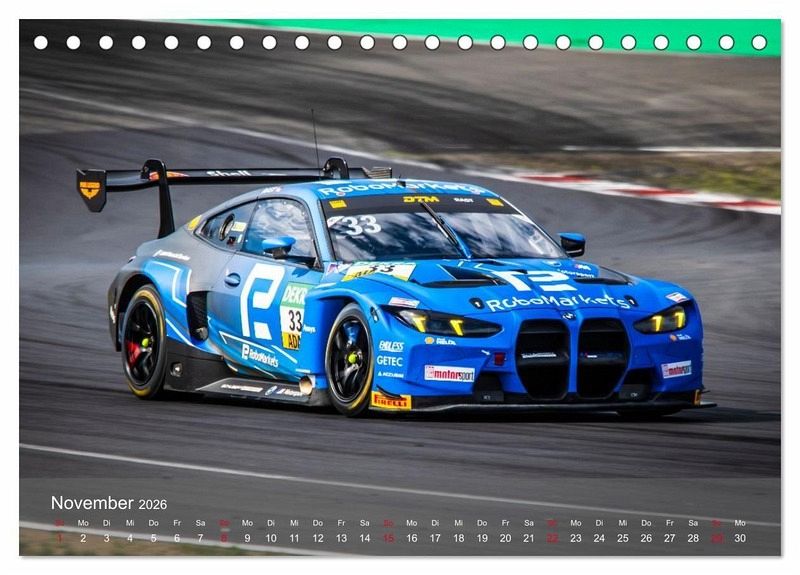Click the motorsport sticker near front wheel
This screenshot has height=575, width=800.
point(449,373)
